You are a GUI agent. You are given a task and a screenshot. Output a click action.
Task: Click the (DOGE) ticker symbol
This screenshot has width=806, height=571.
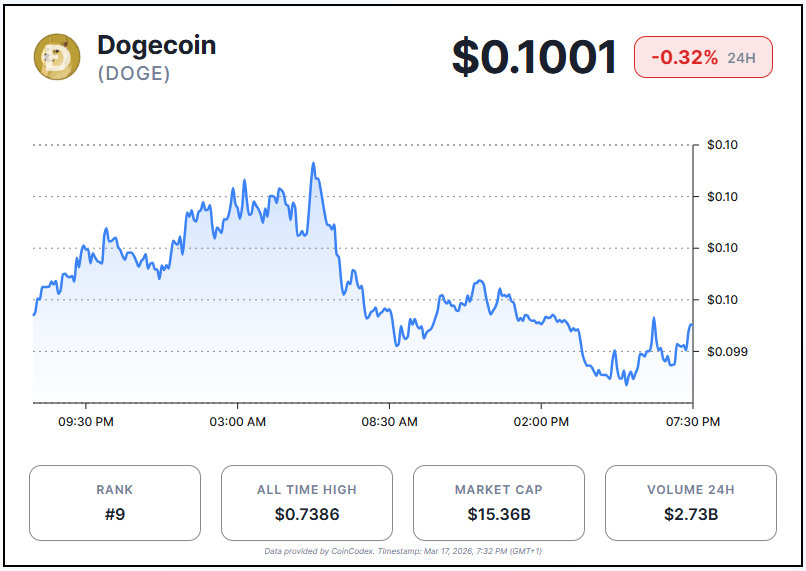click(x=133, y=74)
